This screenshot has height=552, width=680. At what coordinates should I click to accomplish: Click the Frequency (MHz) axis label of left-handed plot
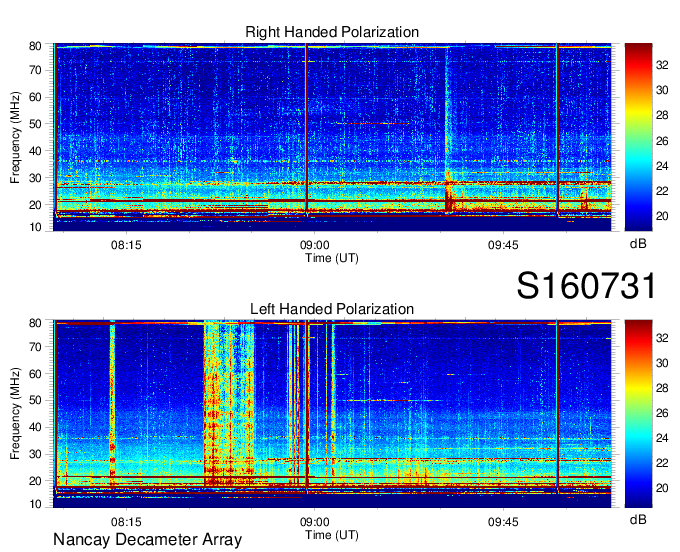click(15, 414)
